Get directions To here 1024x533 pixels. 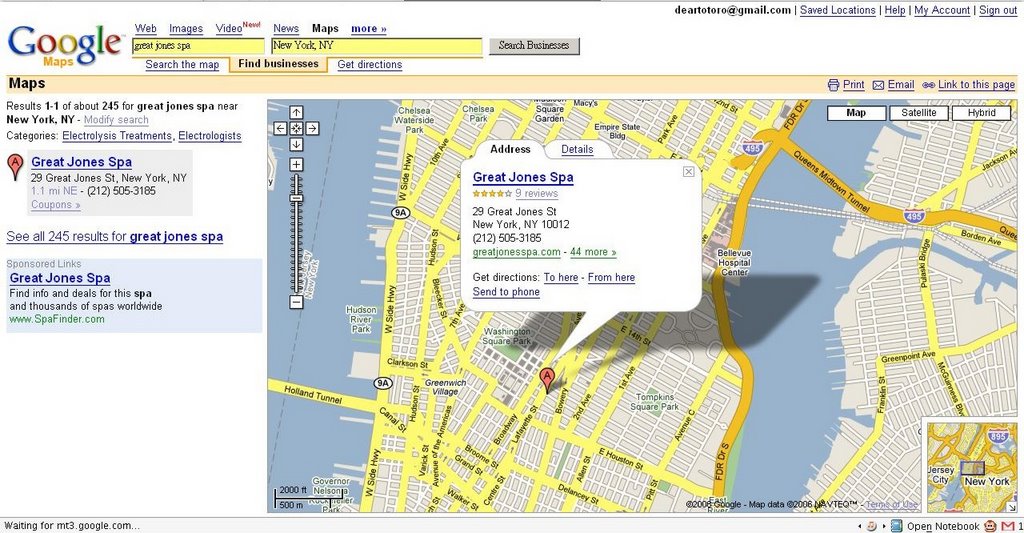[561, 278]
